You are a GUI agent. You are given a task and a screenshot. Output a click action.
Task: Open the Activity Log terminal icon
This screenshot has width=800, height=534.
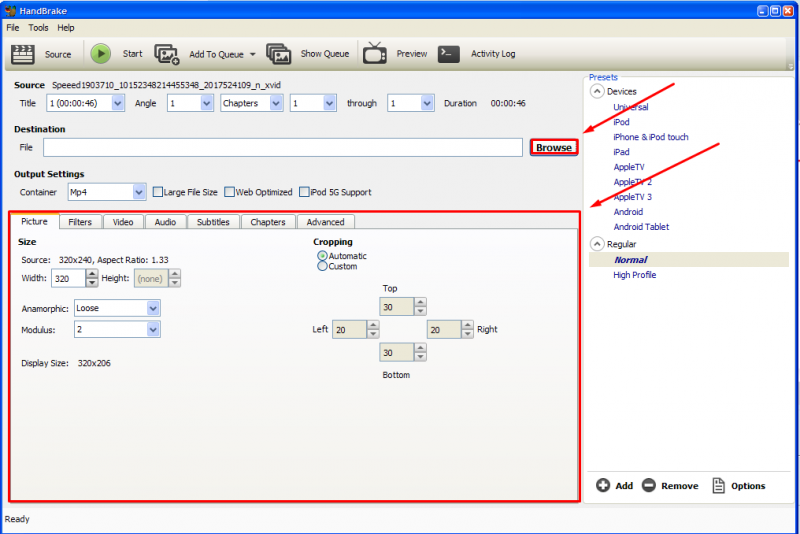449,54
